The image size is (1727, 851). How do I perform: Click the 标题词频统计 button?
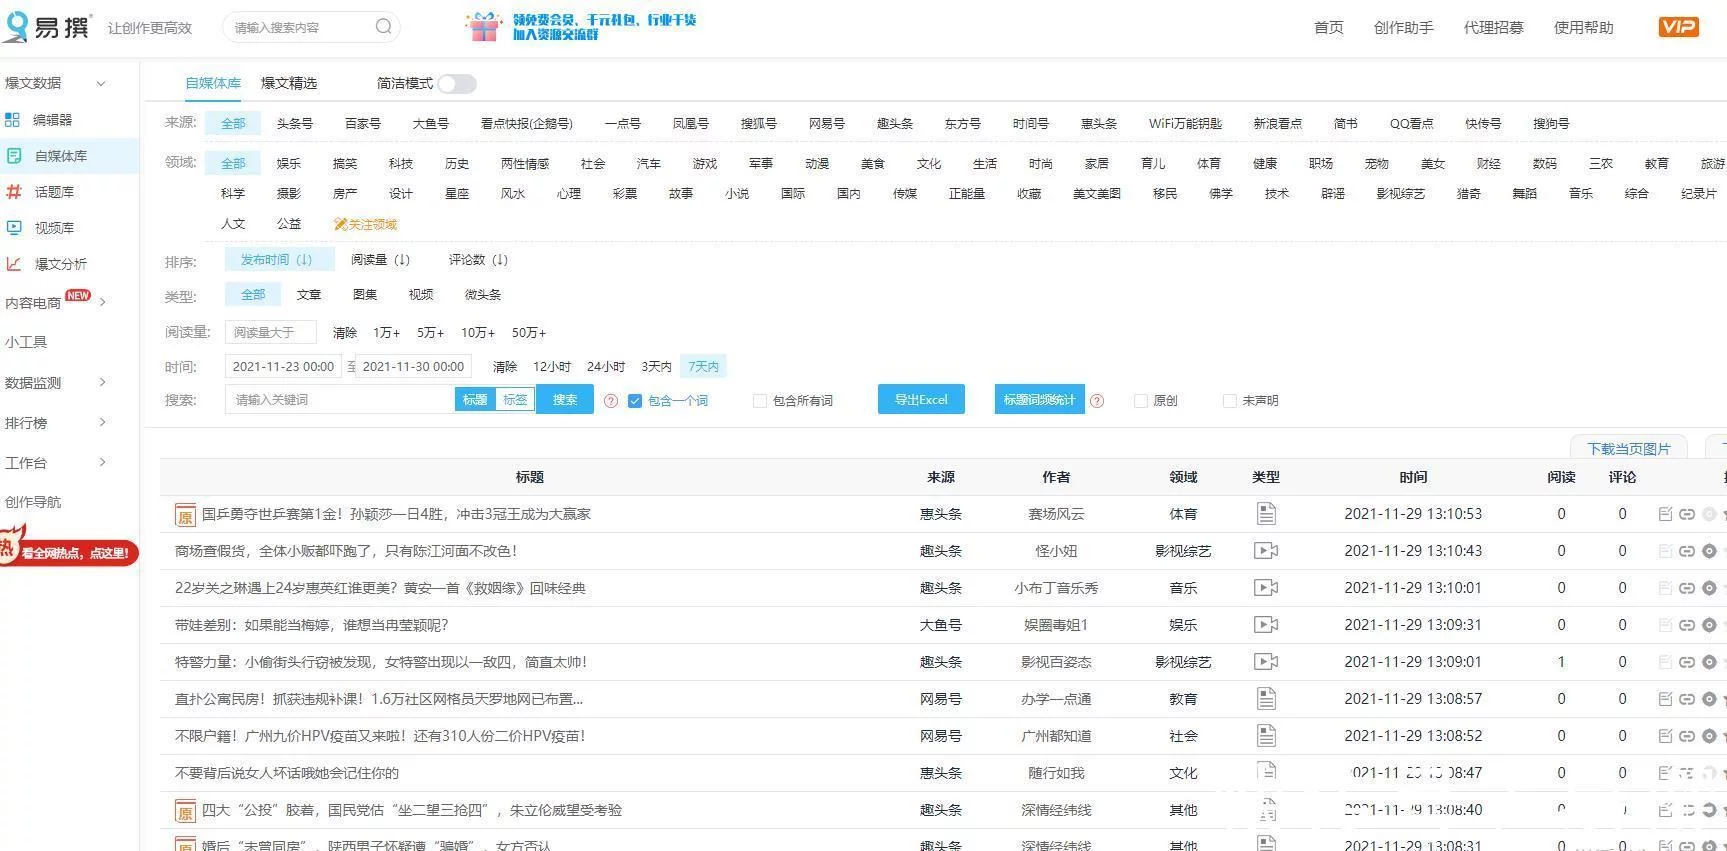(x=1039, y=400)
